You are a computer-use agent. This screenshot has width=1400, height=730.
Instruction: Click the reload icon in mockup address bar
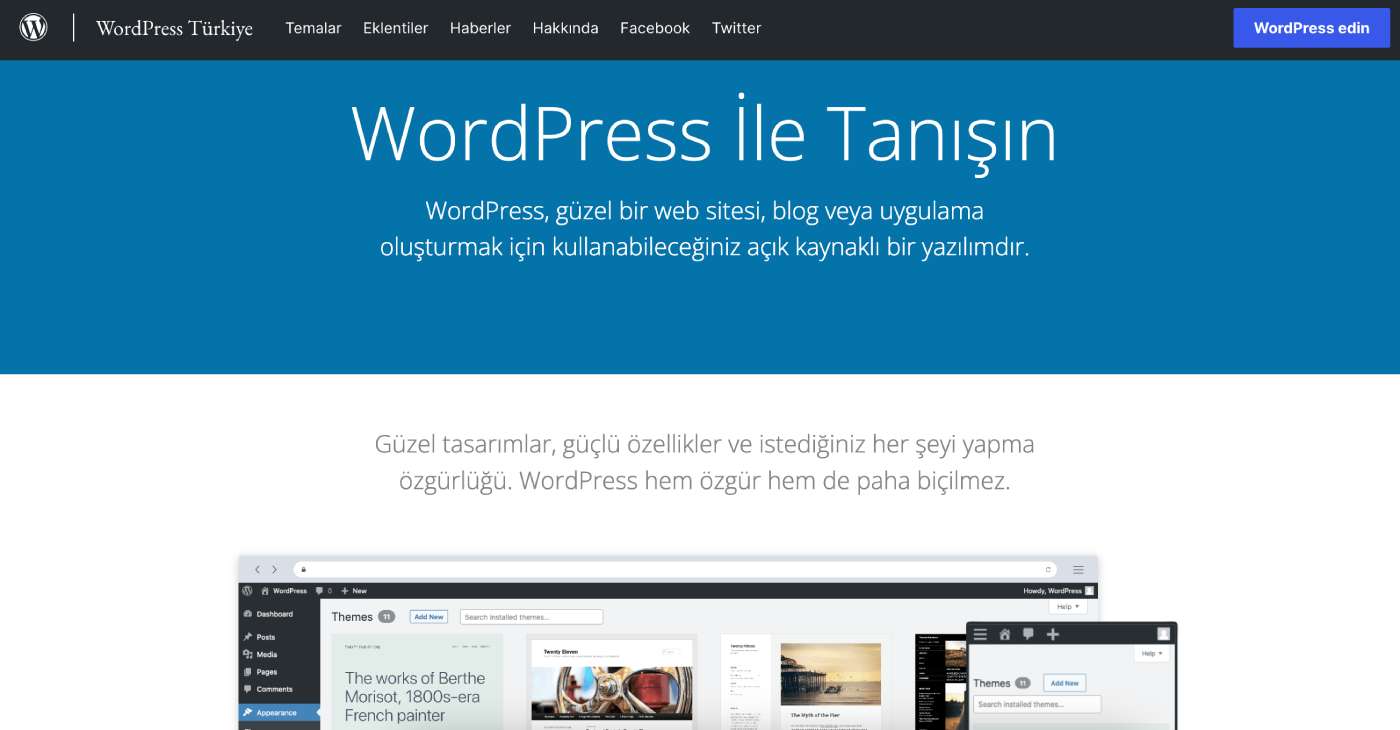tap(1048, 569)
